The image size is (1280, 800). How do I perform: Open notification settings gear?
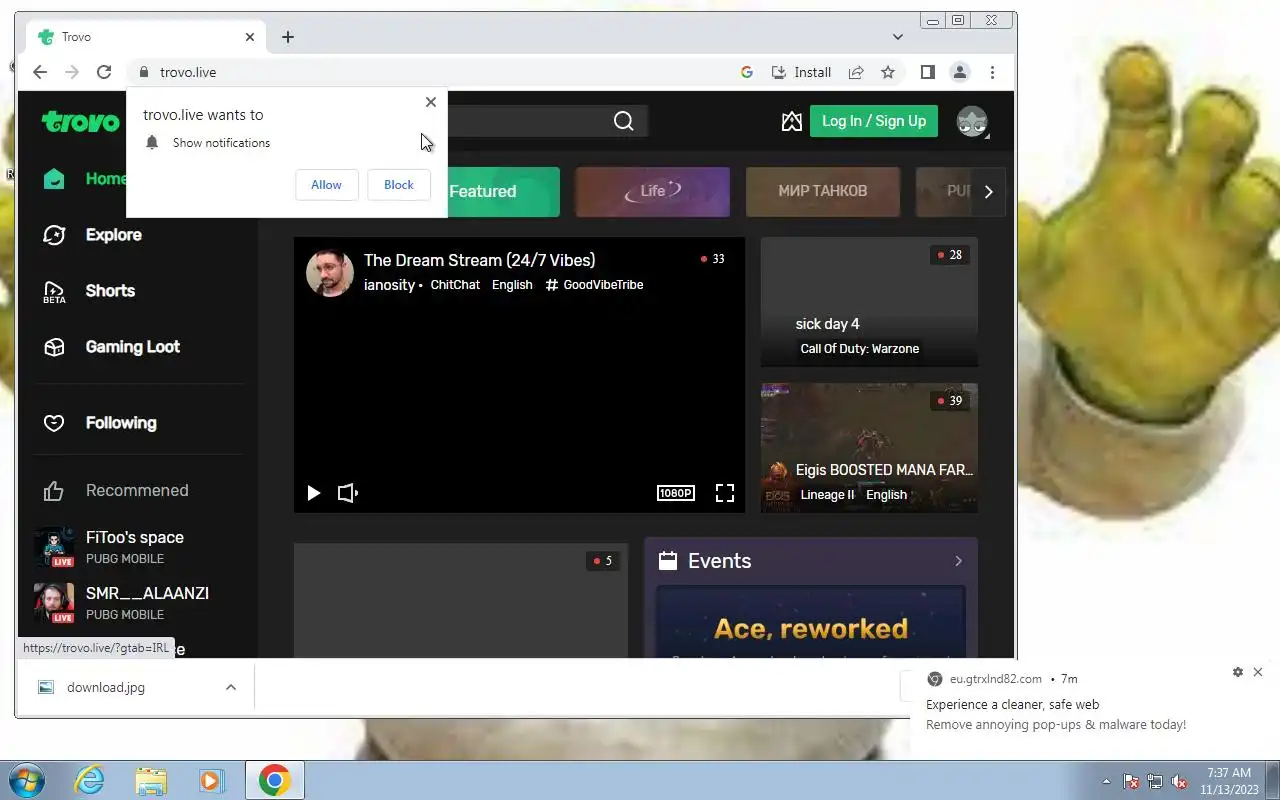(x=1238, y=672)
